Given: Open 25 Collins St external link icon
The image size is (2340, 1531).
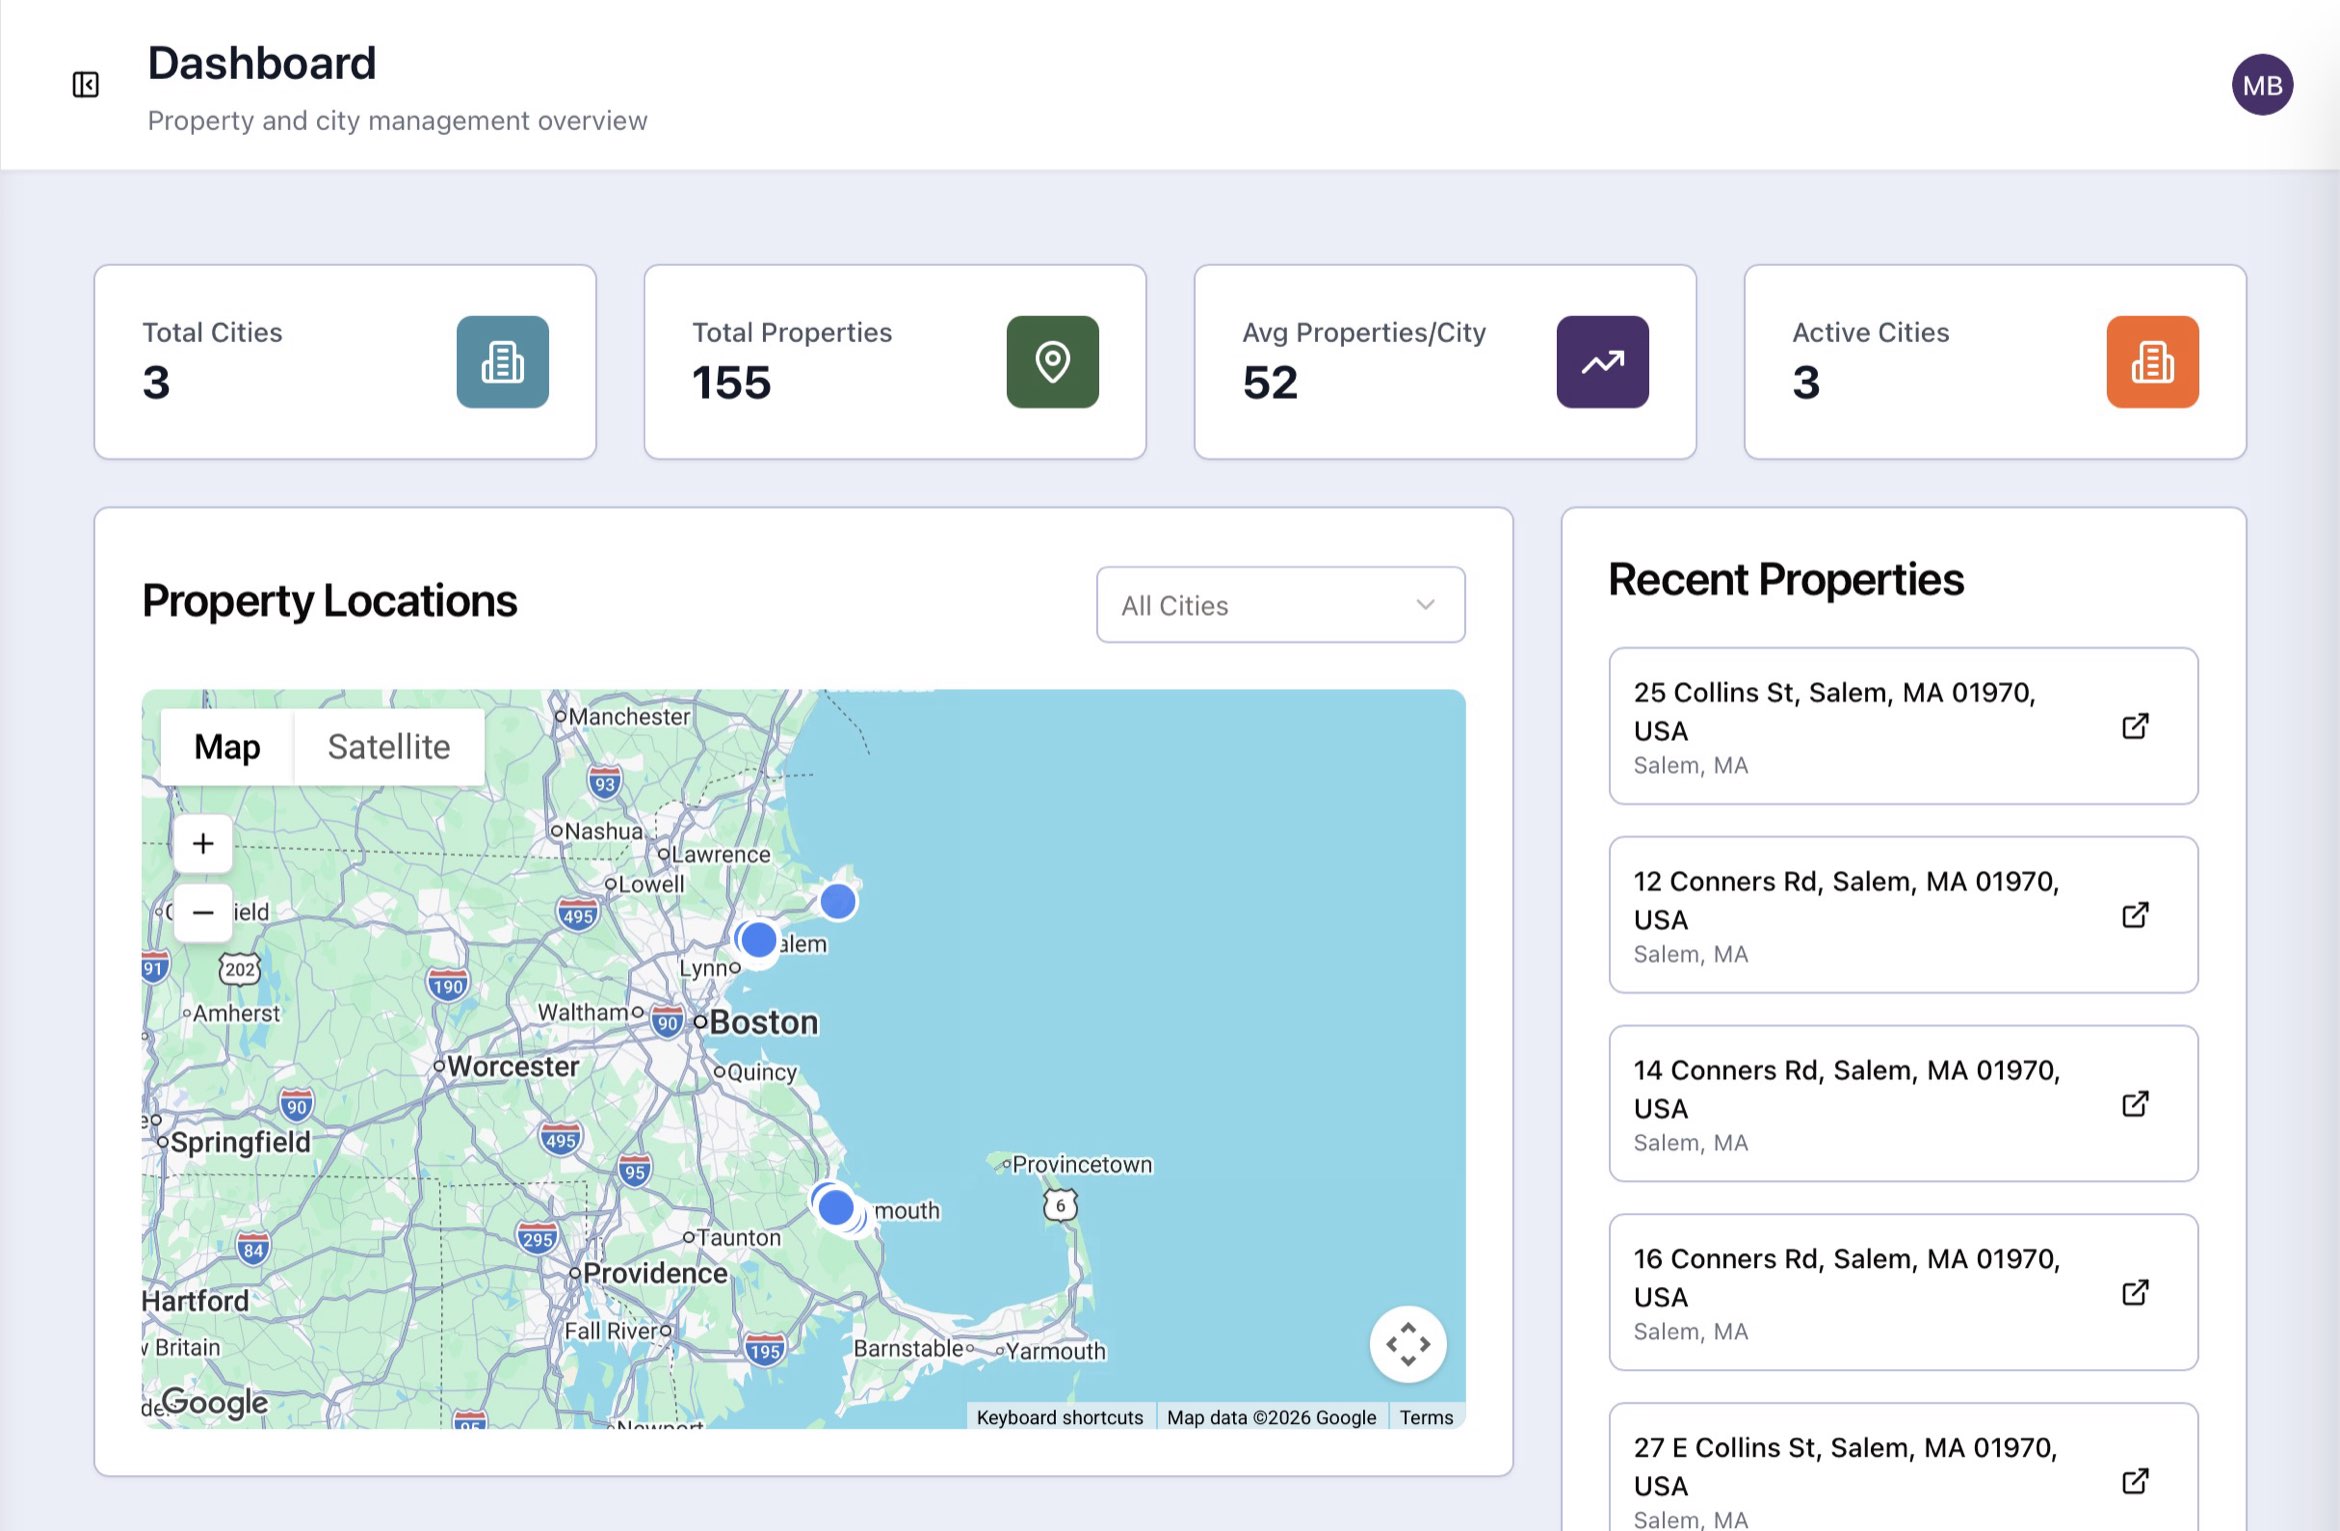Looking at the screenshot, I should coord(2135,726).
